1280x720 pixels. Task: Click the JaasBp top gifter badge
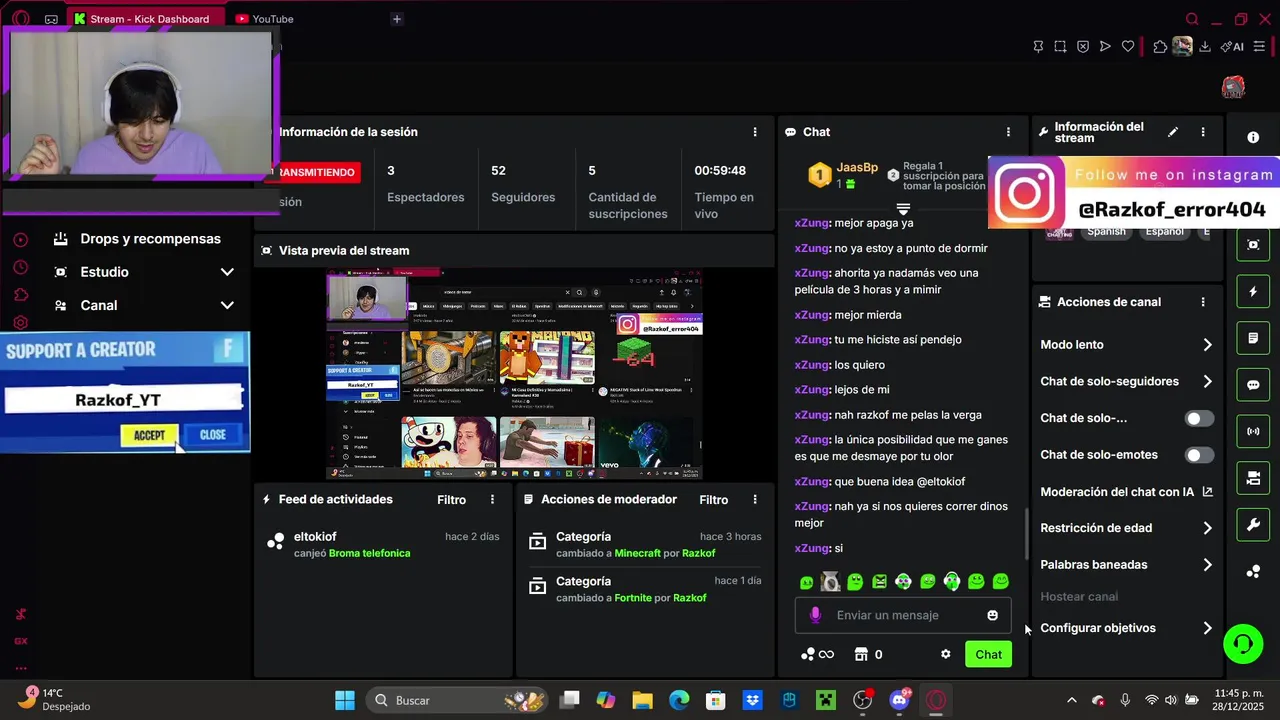point(820,176)
